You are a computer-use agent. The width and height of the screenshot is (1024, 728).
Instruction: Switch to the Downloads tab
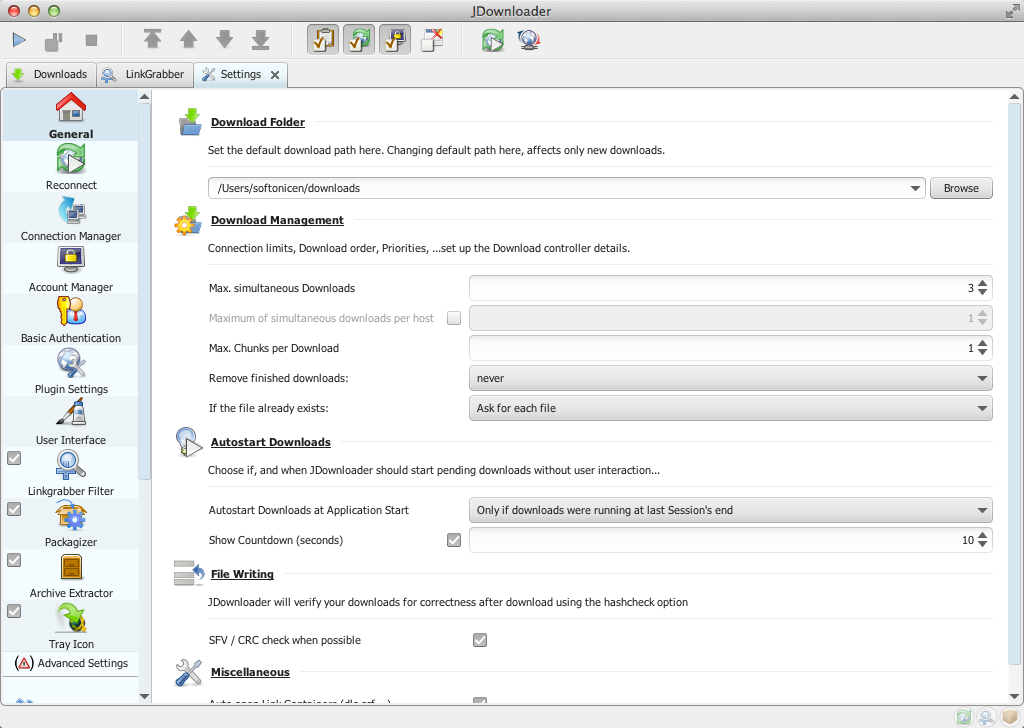(51, 74)
